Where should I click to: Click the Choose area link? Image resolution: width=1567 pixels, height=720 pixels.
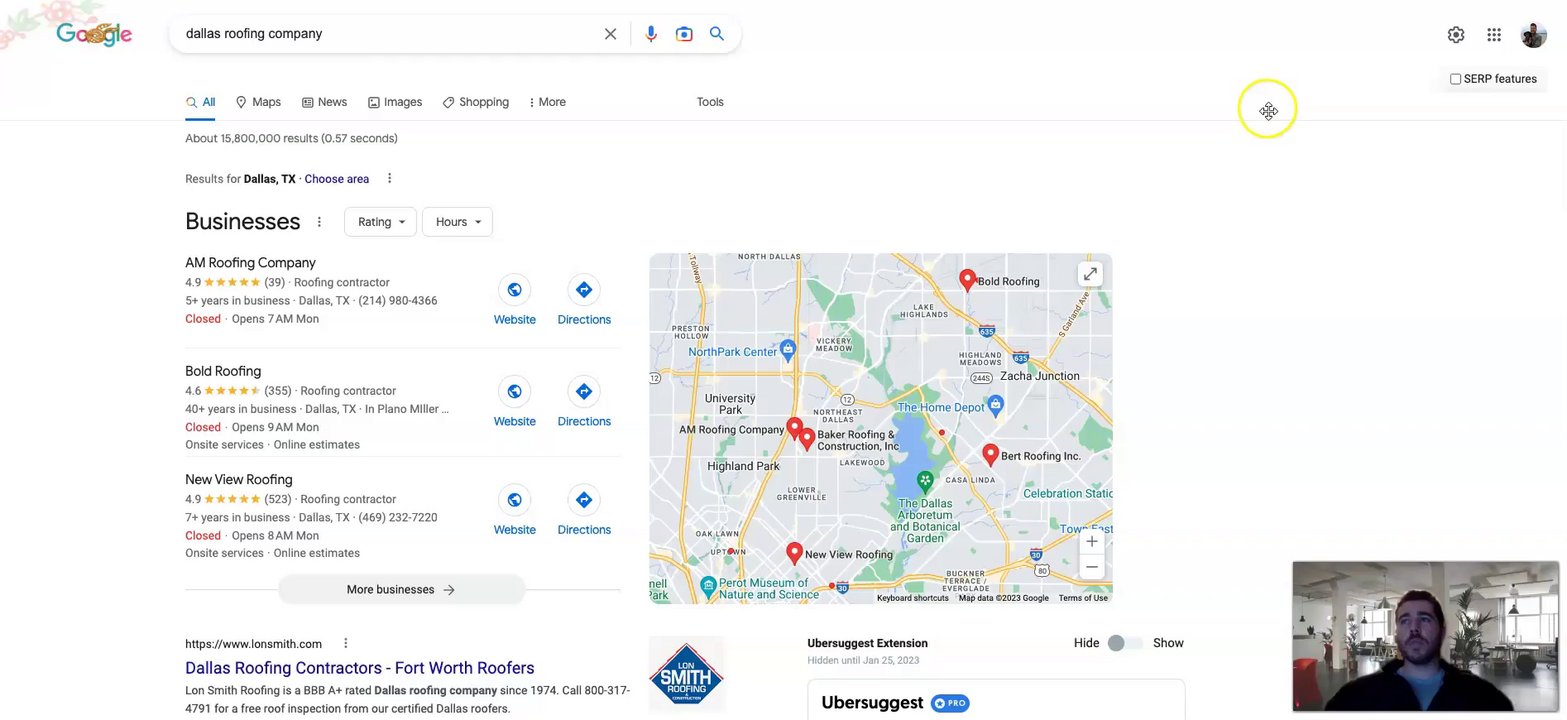[337, 179]
